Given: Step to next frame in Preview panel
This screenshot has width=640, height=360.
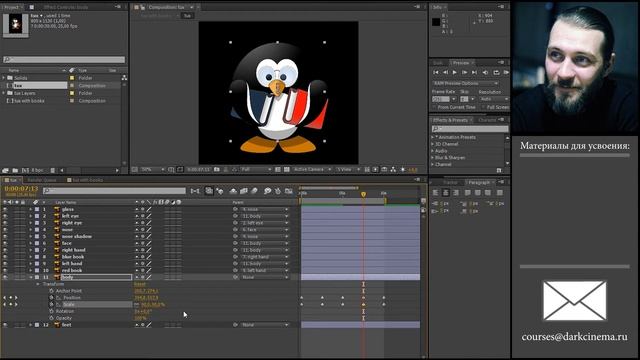Looking at the screenshot, I should pos(464,72).
